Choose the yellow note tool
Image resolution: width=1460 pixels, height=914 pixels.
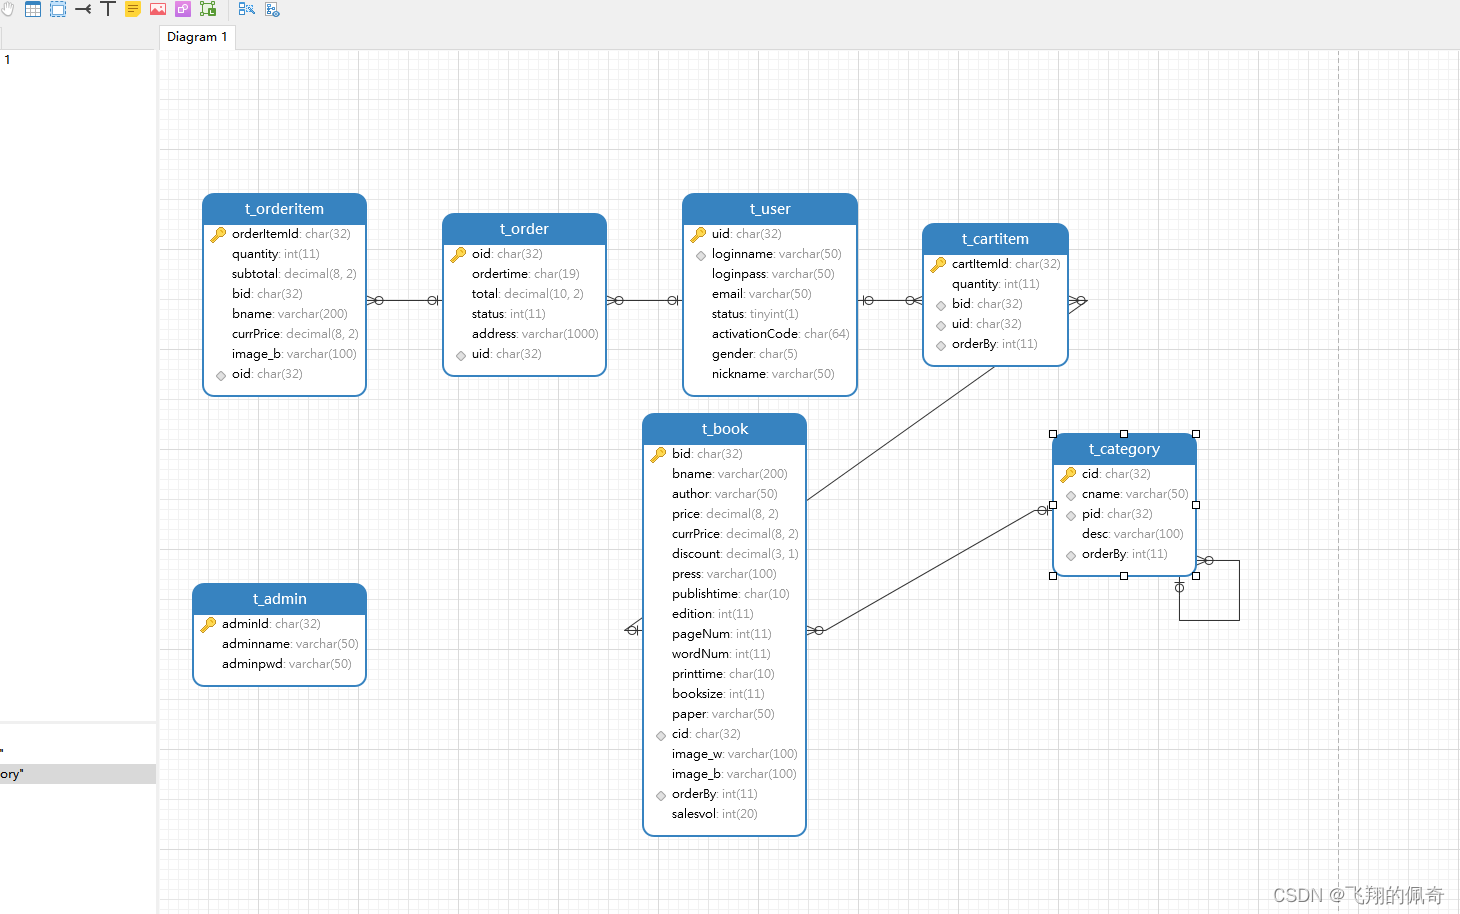click(133, 9)
